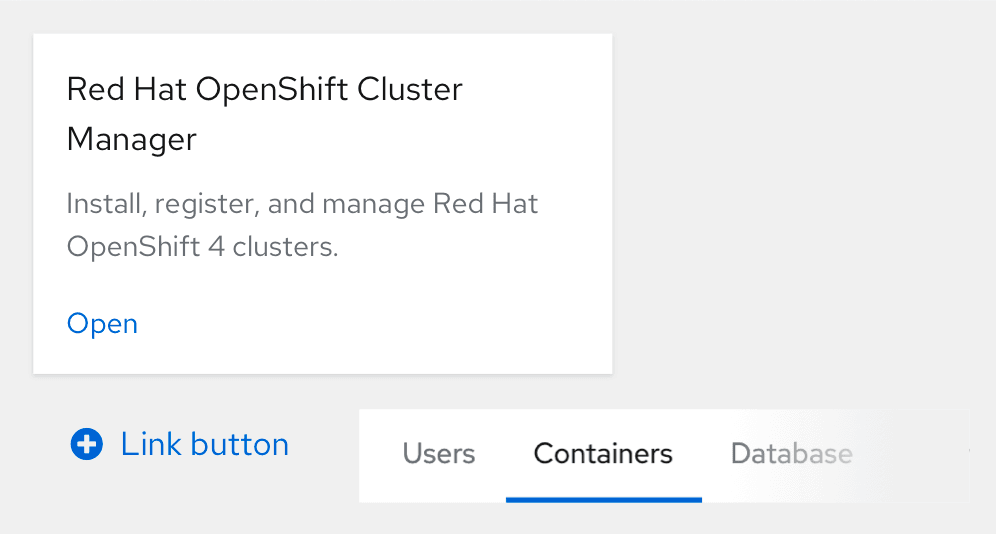Click empty tab bar area left of Users
996x534 pixels.
click(x=378, y=455)
